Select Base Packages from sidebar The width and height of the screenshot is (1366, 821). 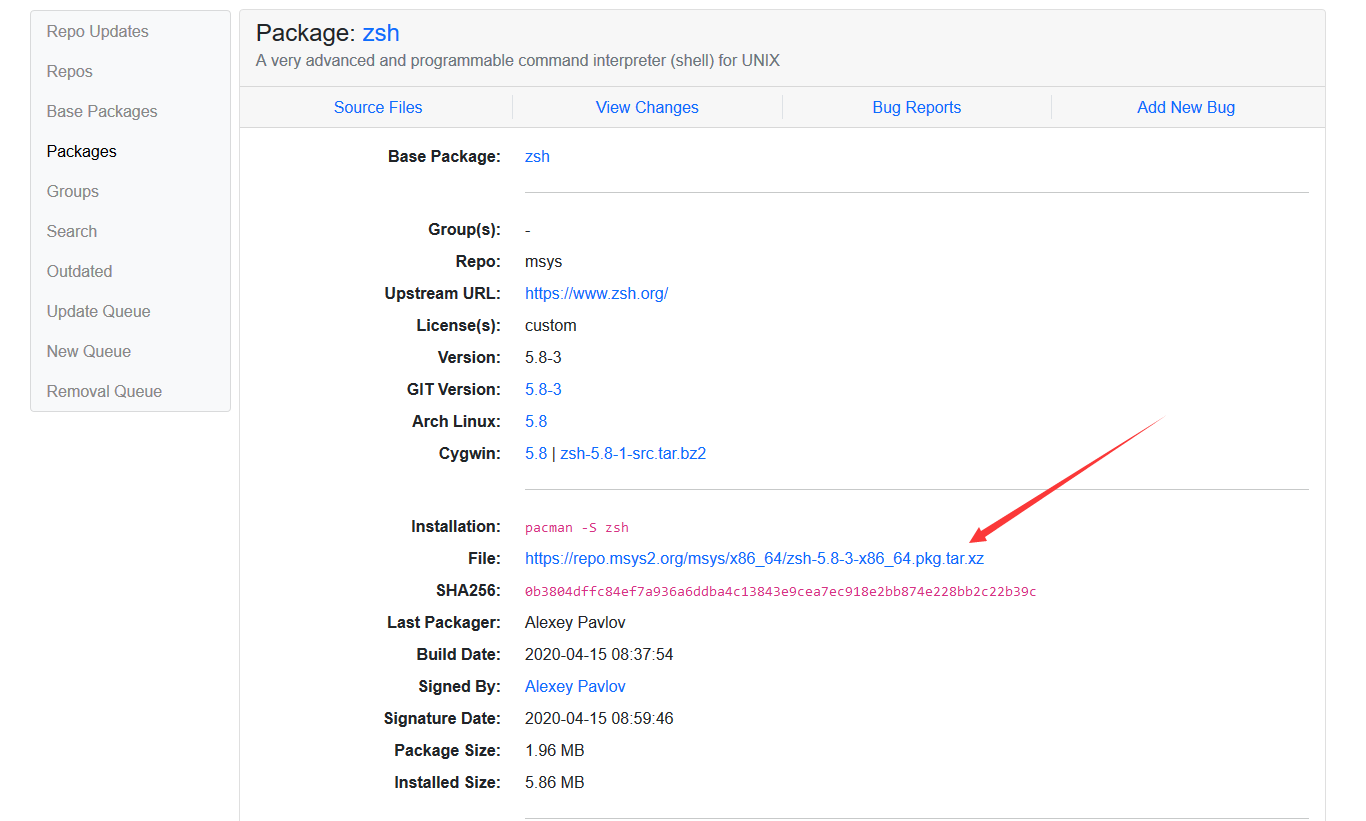point(101,111)
